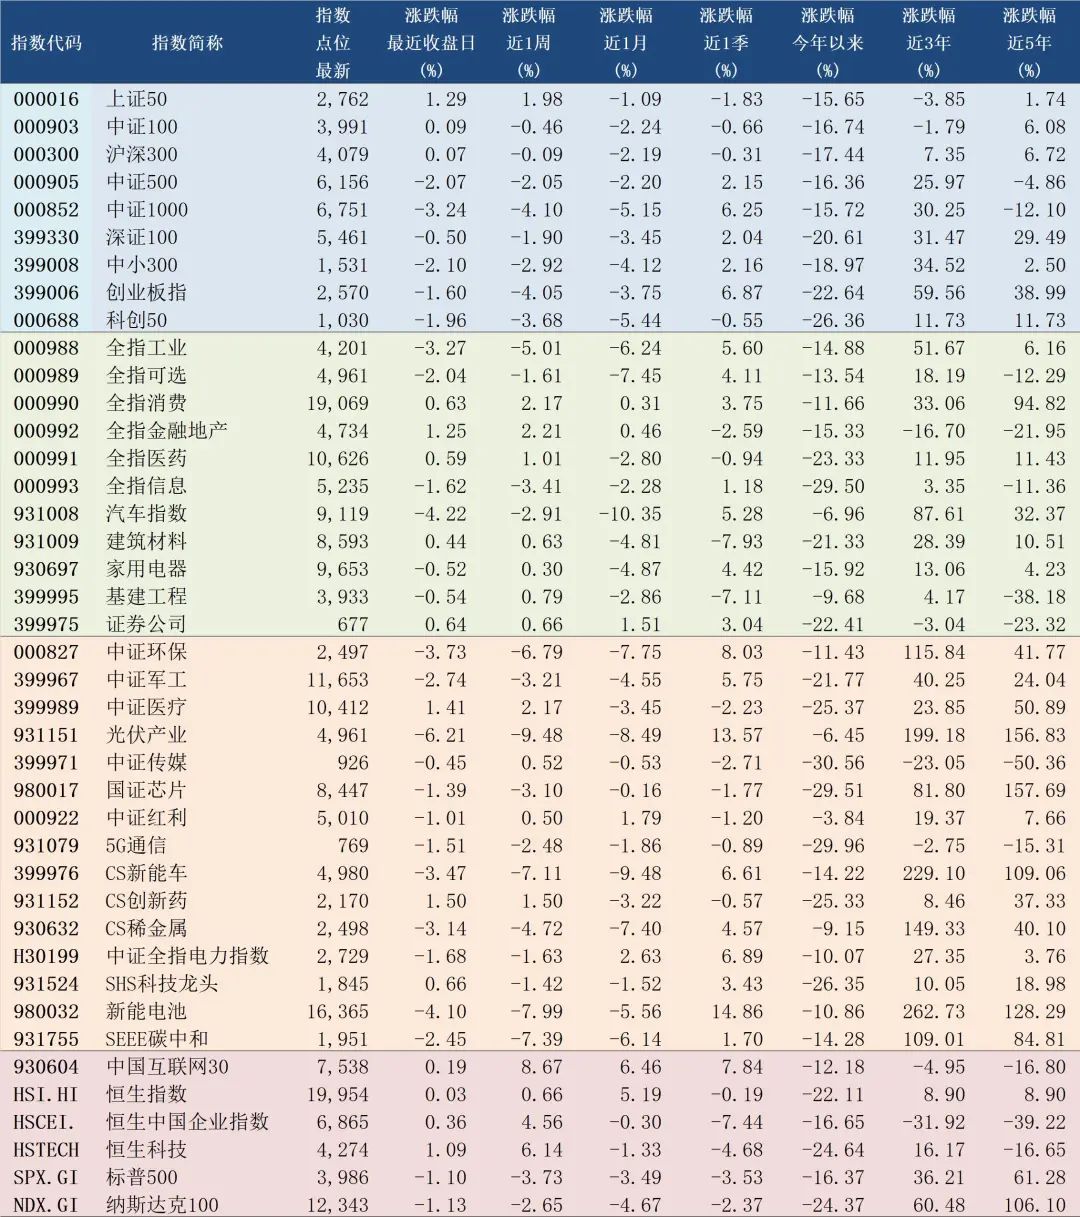Screen dimensions: 1080x1217
Task: Select the 标普500 index name
Action: (x=142, y=1178)
